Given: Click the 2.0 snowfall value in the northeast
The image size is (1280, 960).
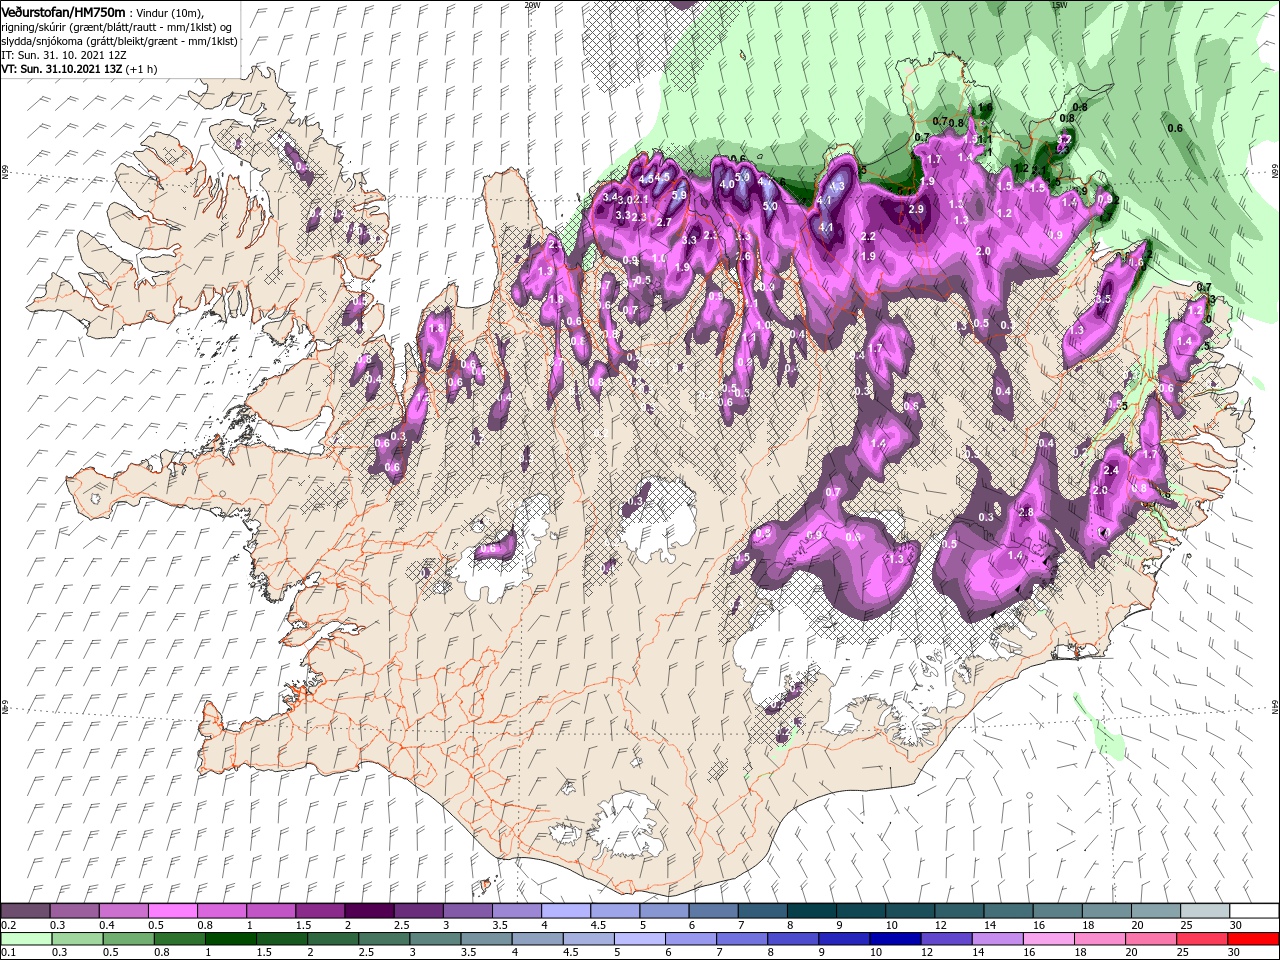Looking at the screenshot, I should pyautogui.click(x=983, y=251).
